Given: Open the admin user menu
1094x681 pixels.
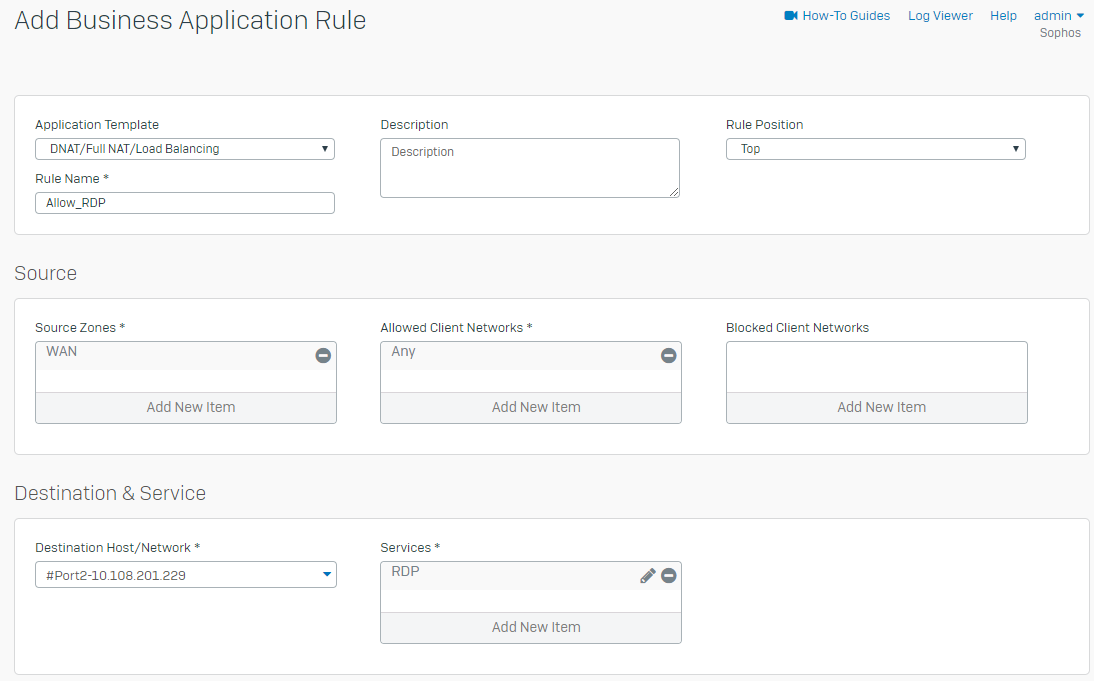Looking at the screenshot, I should coord(1058,16).
